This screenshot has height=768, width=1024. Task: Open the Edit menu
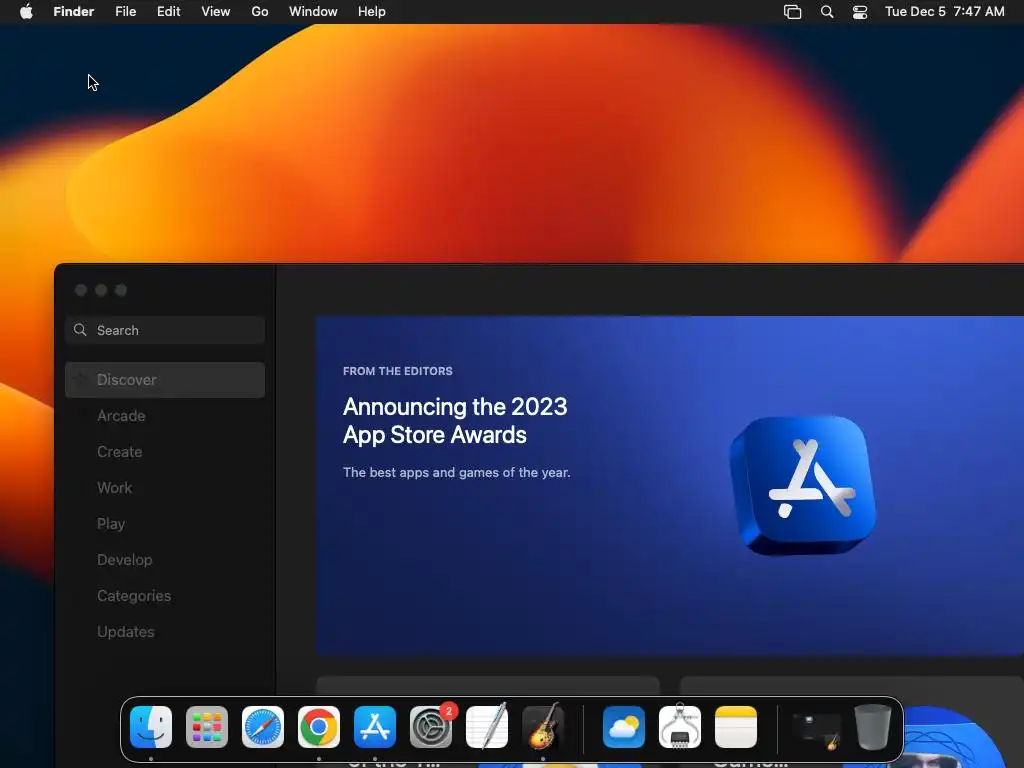[x=168, y=12]
